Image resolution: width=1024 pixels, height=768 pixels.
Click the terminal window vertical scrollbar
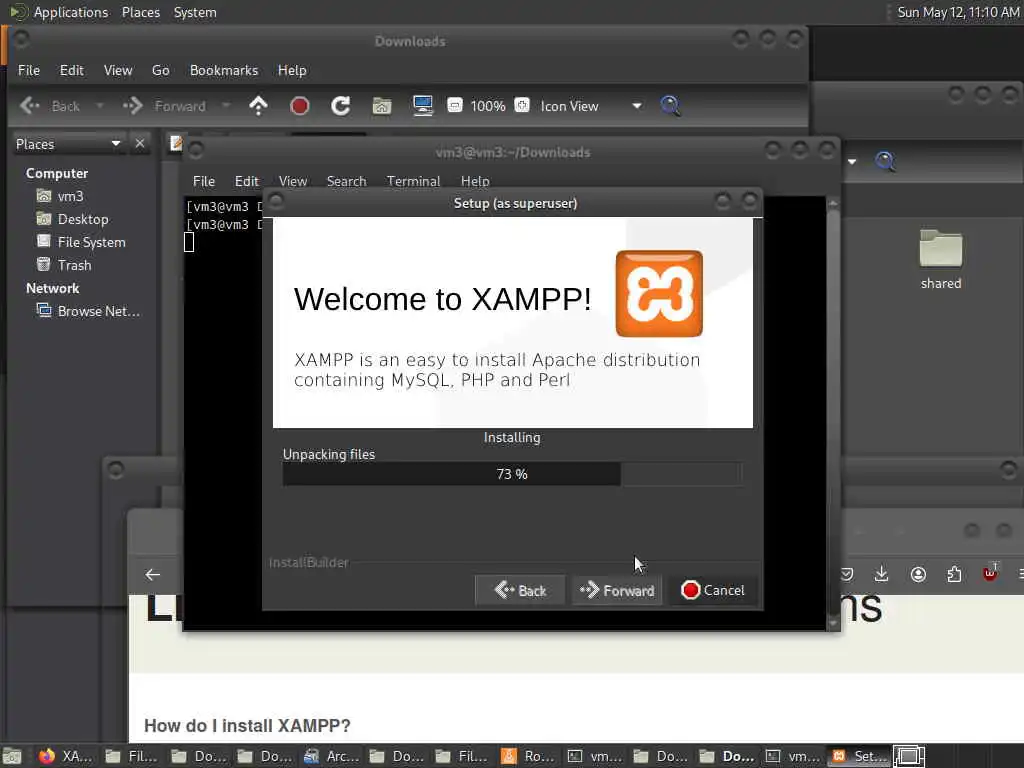click(x=833, y=413)
